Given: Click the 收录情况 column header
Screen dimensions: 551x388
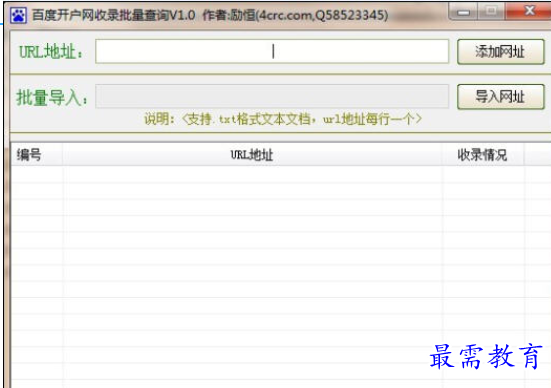Looking at the screenshot, I should [482, 154].
